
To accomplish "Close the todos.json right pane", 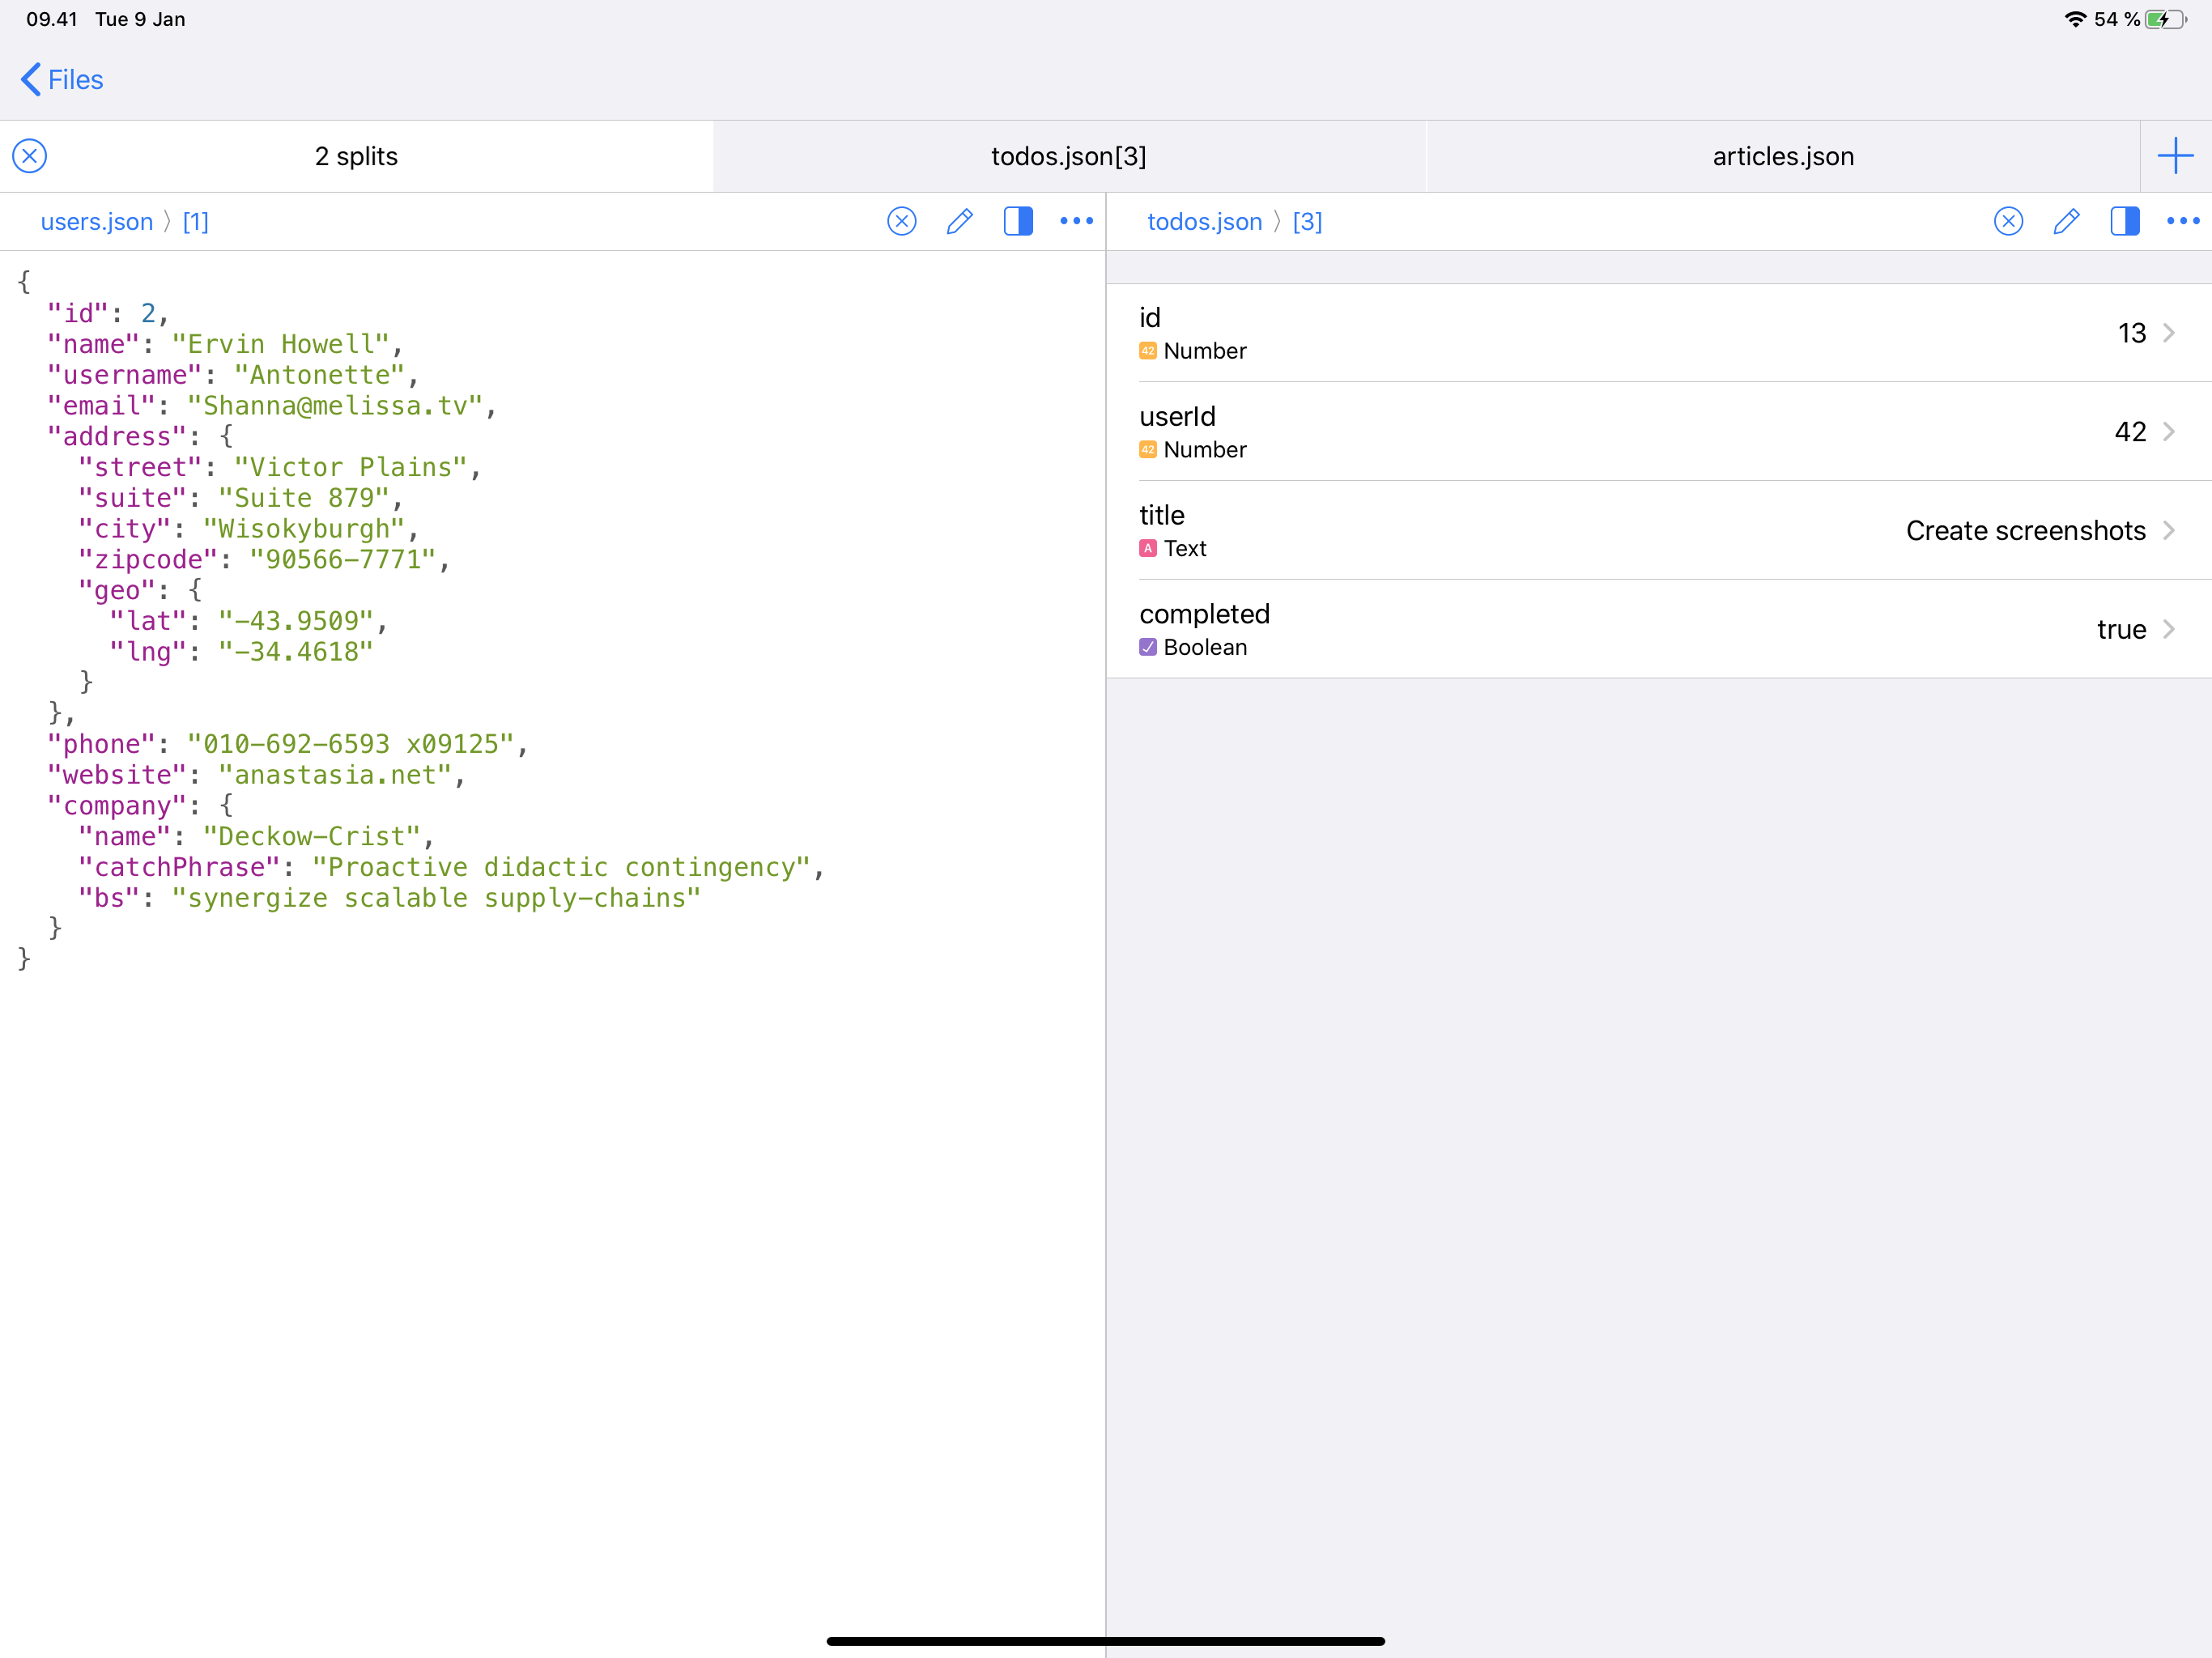I will 2008,221.
